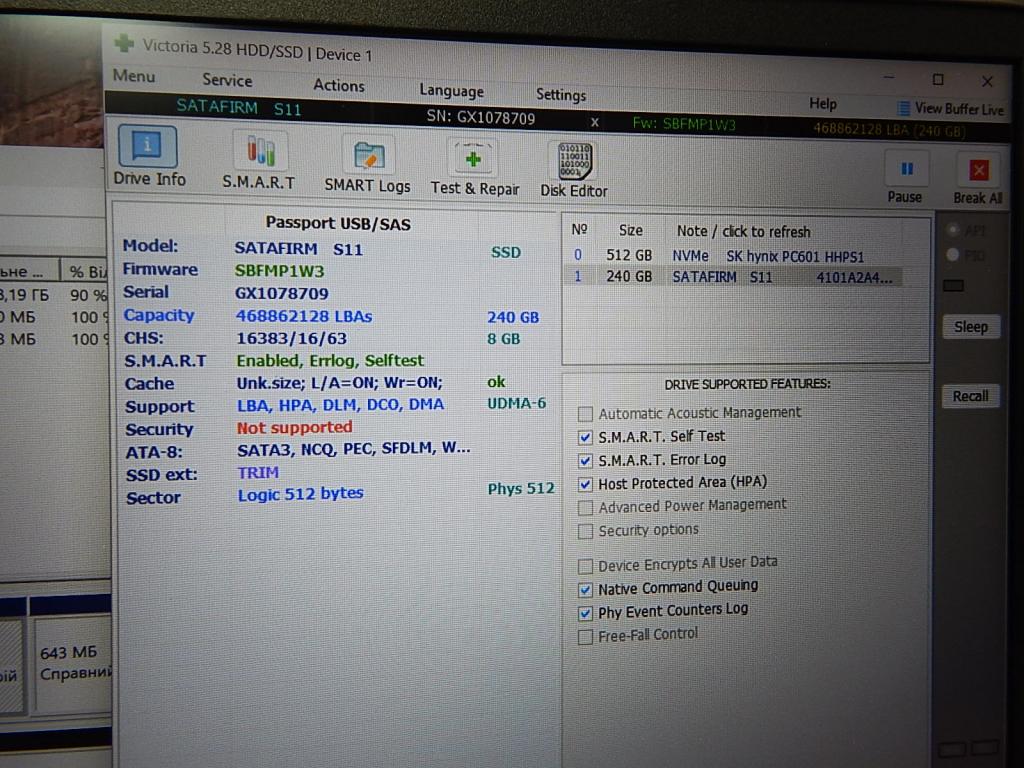Toggle Free-Fall Control checkbox
The height and width of the screenshot is (768, 1024).
pos(585,637)
